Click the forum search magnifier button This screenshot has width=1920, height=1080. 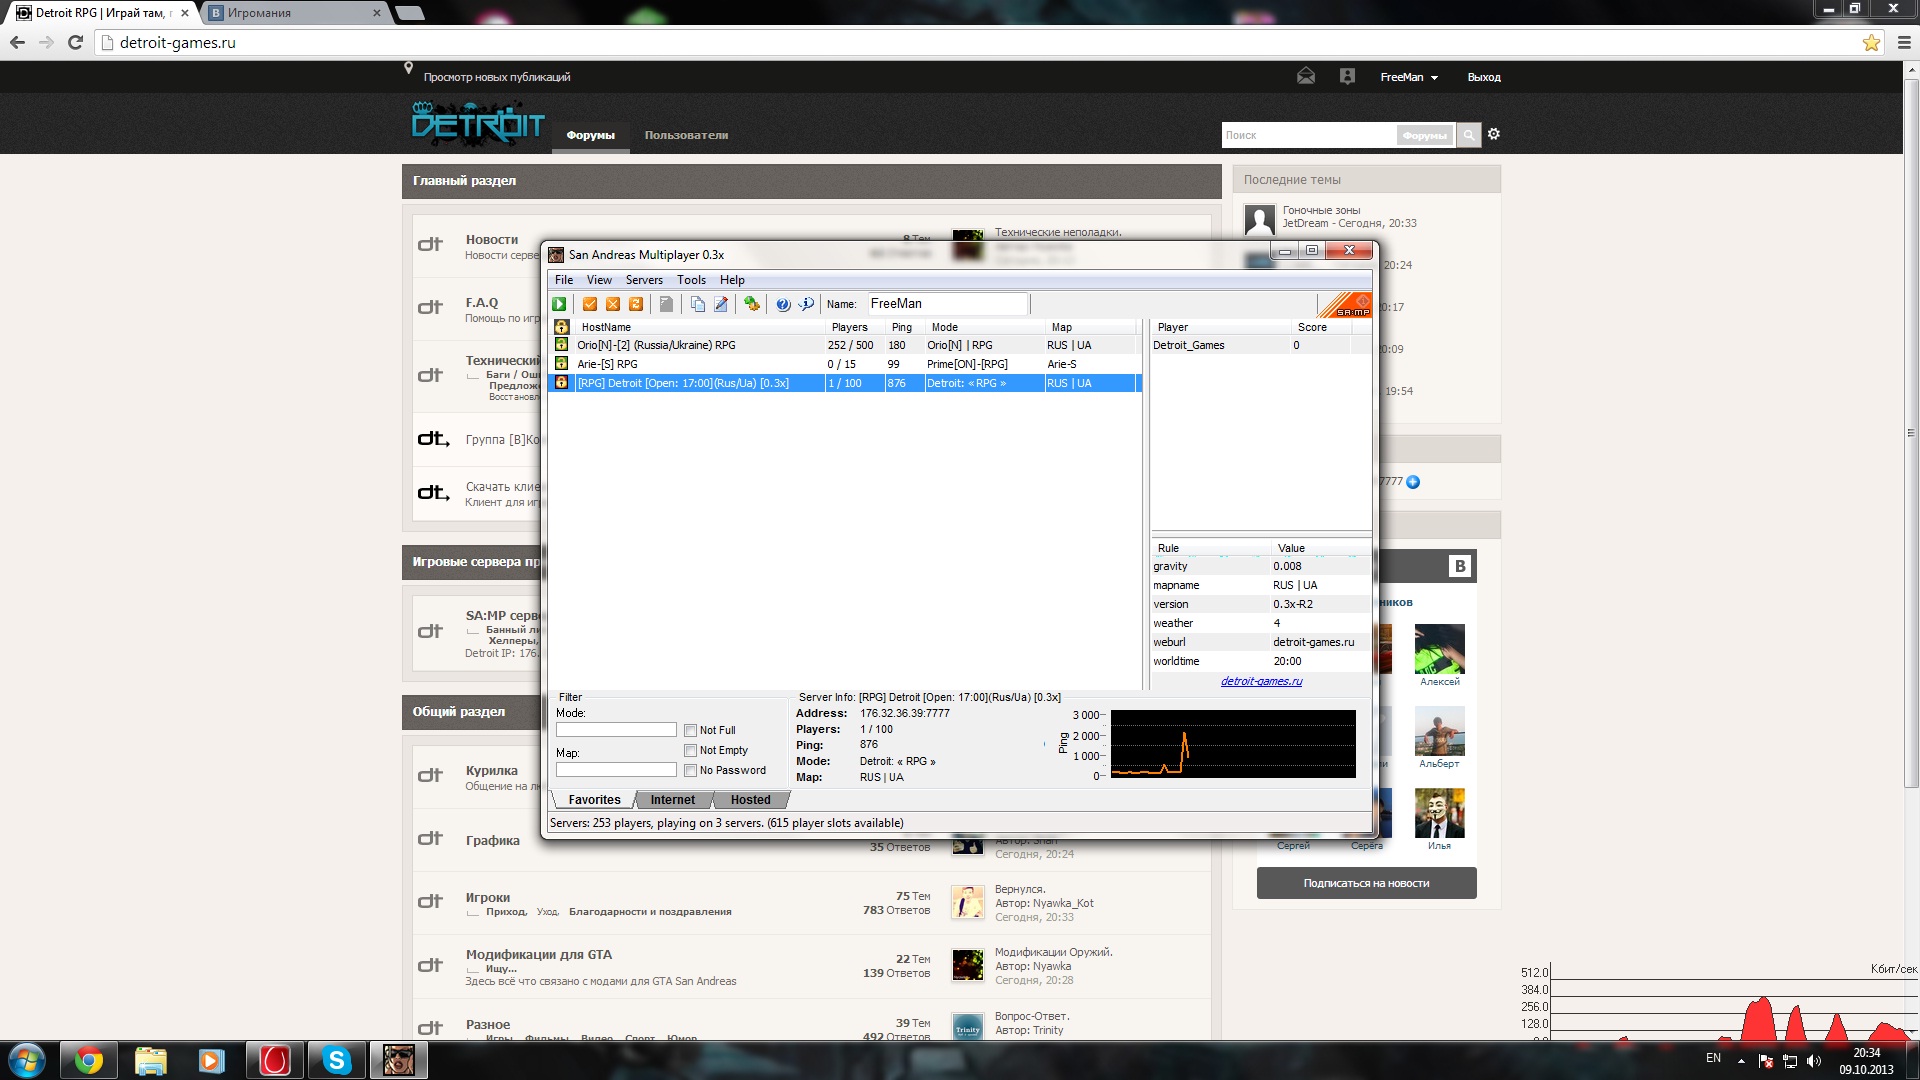tap(1468, 135)
